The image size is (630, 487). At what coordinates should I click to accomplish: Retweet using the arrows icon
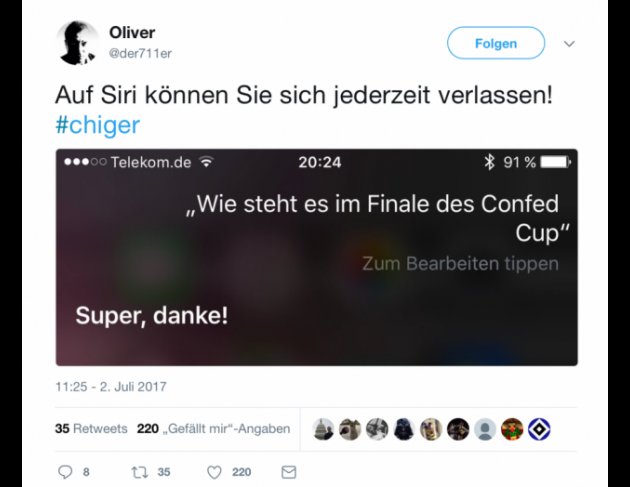[x=139, y=472]
